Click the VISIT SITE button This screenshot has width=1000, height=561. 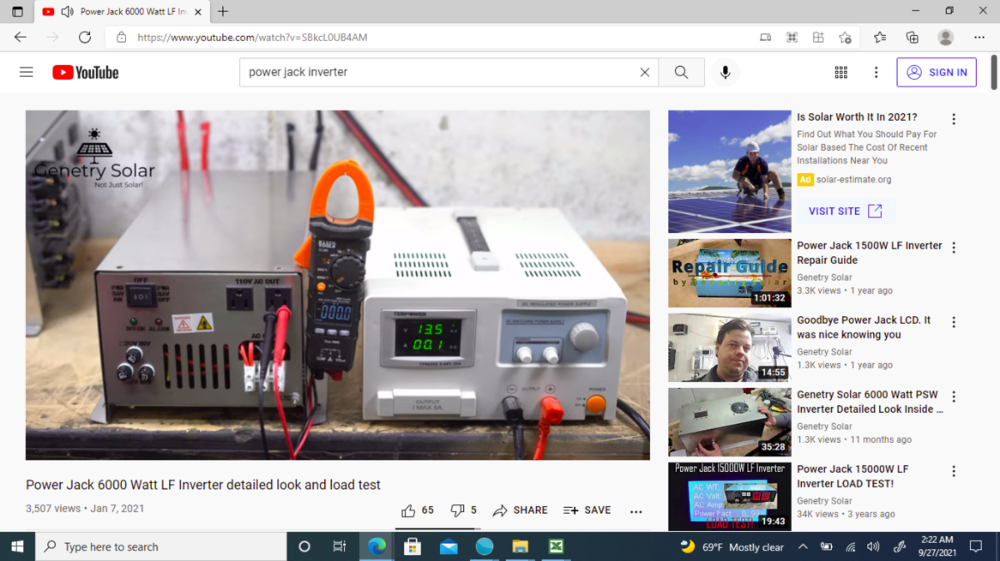pos(845,211)
